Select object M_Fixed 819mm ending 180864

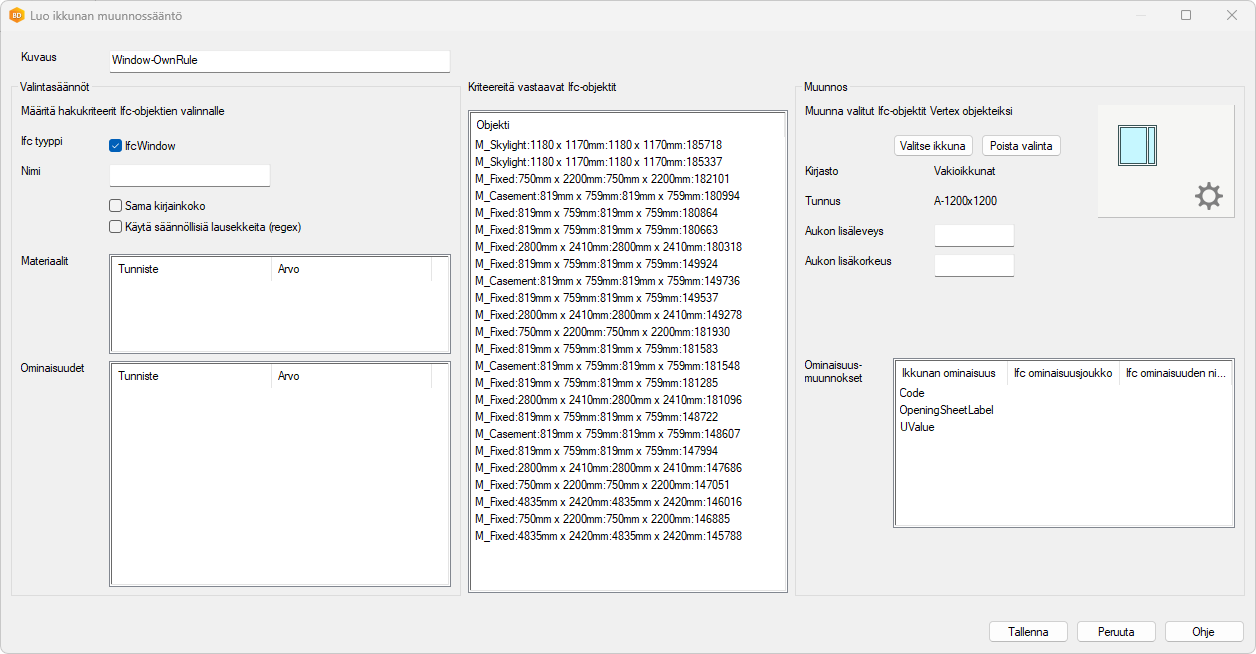click(596, 213)
